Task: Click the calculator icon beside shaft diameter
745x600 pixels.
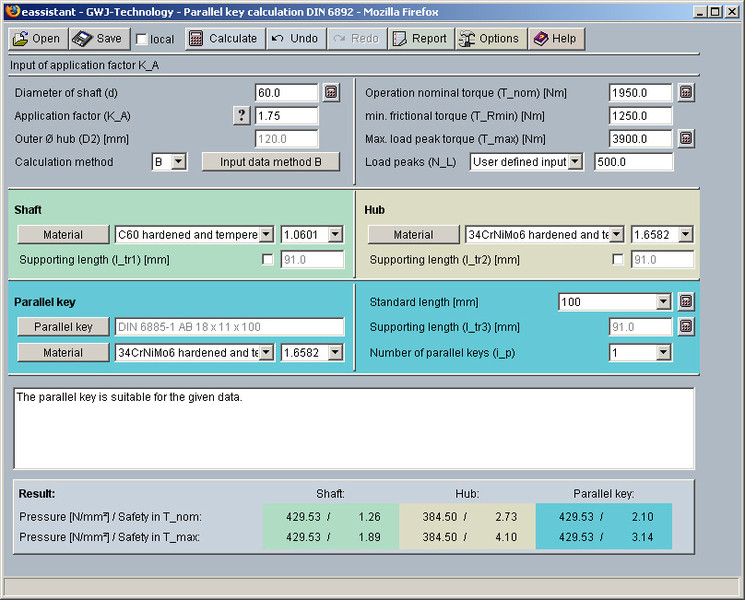Action: 331,93
